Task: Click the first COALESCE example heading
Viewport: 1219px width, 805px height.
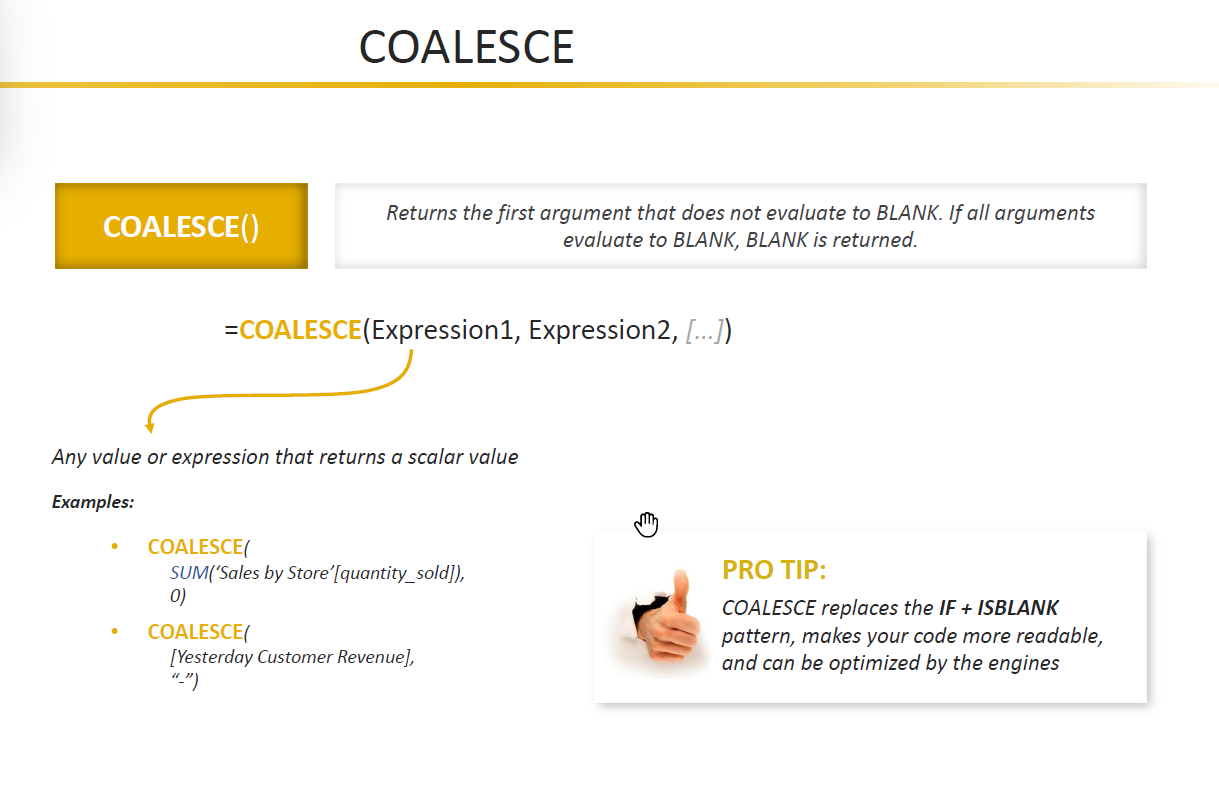Action: point(195,547)
